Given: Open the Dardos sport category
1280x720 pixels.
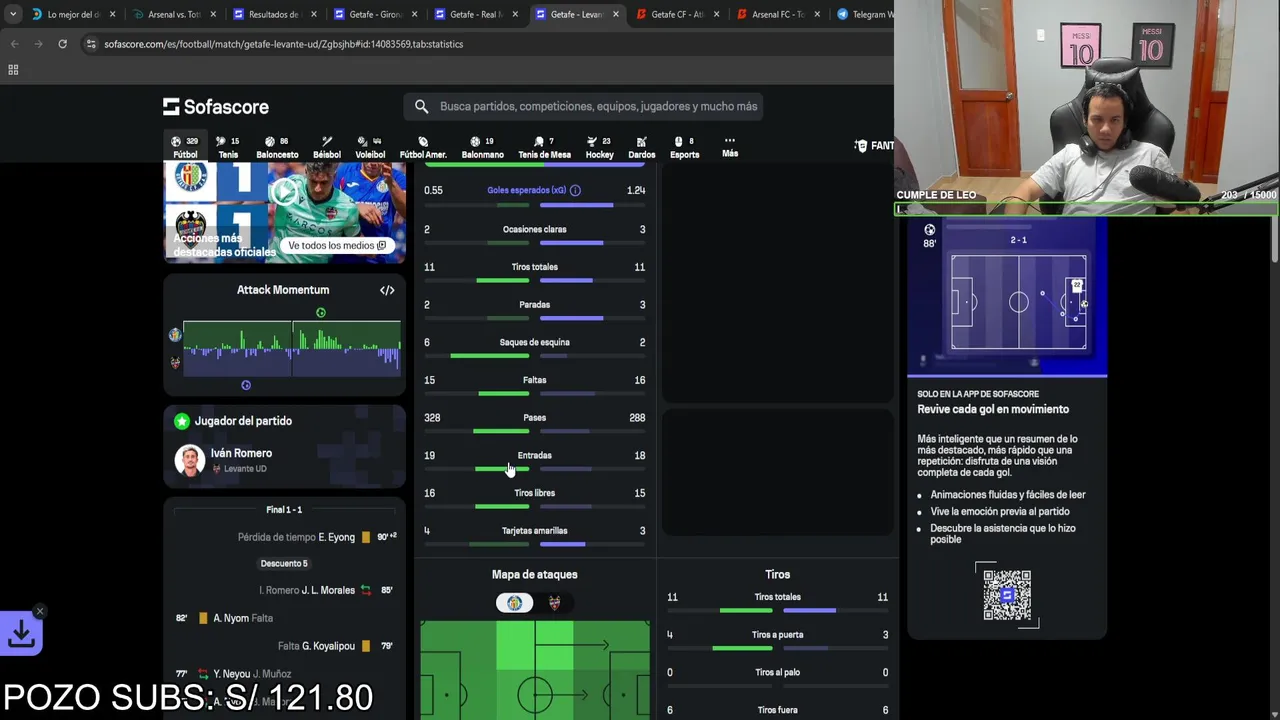Looking at the screenshot, I should pyautogui.click(x=641, y=147).
